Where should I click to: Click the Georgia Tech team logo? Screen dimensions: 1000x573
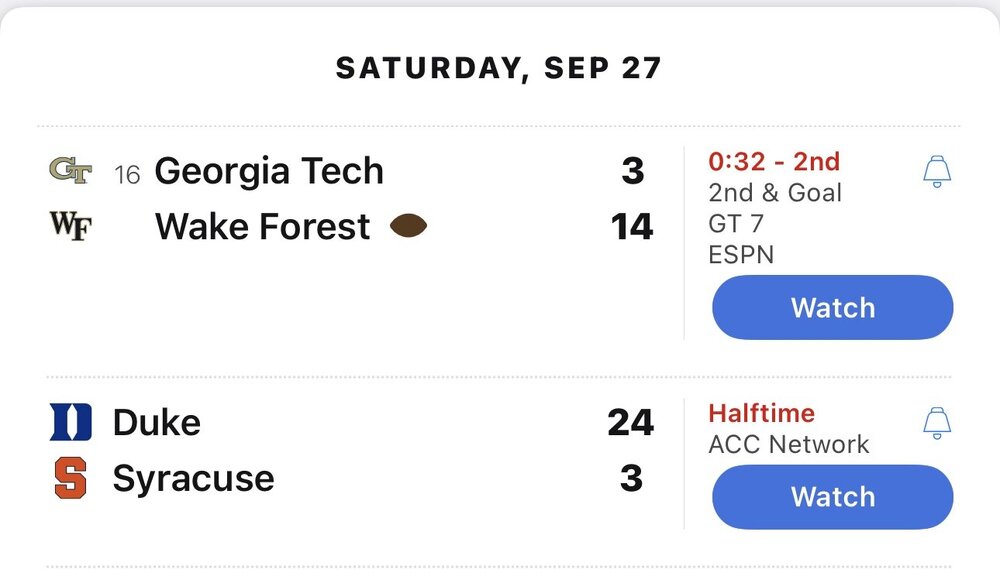[x=69, y=171]
